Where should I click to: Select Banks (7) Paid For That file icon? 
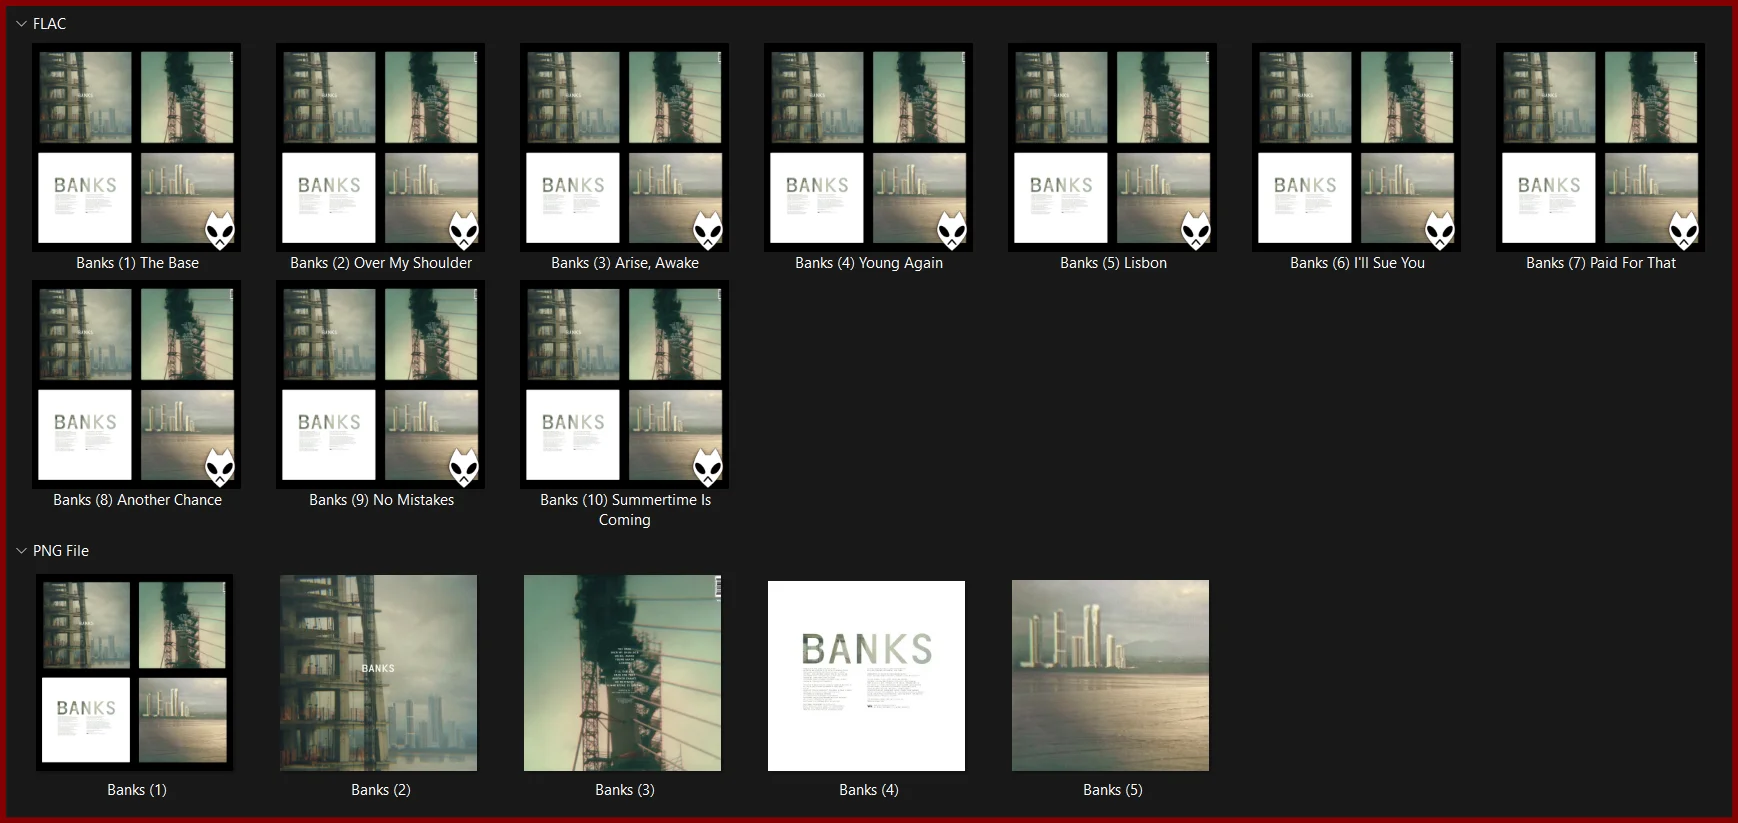click(1601, 147)
